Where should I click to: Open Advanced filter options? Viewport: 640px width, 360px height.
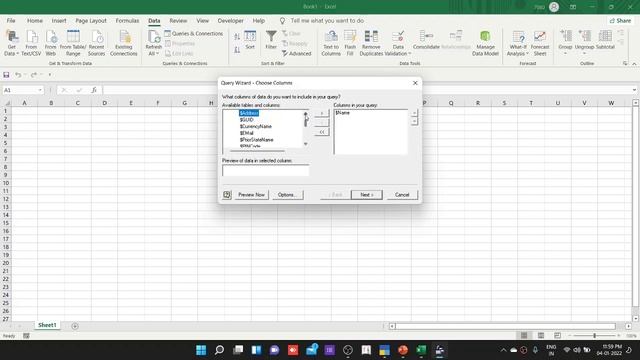pyautogui.click(x=297, y=53)
